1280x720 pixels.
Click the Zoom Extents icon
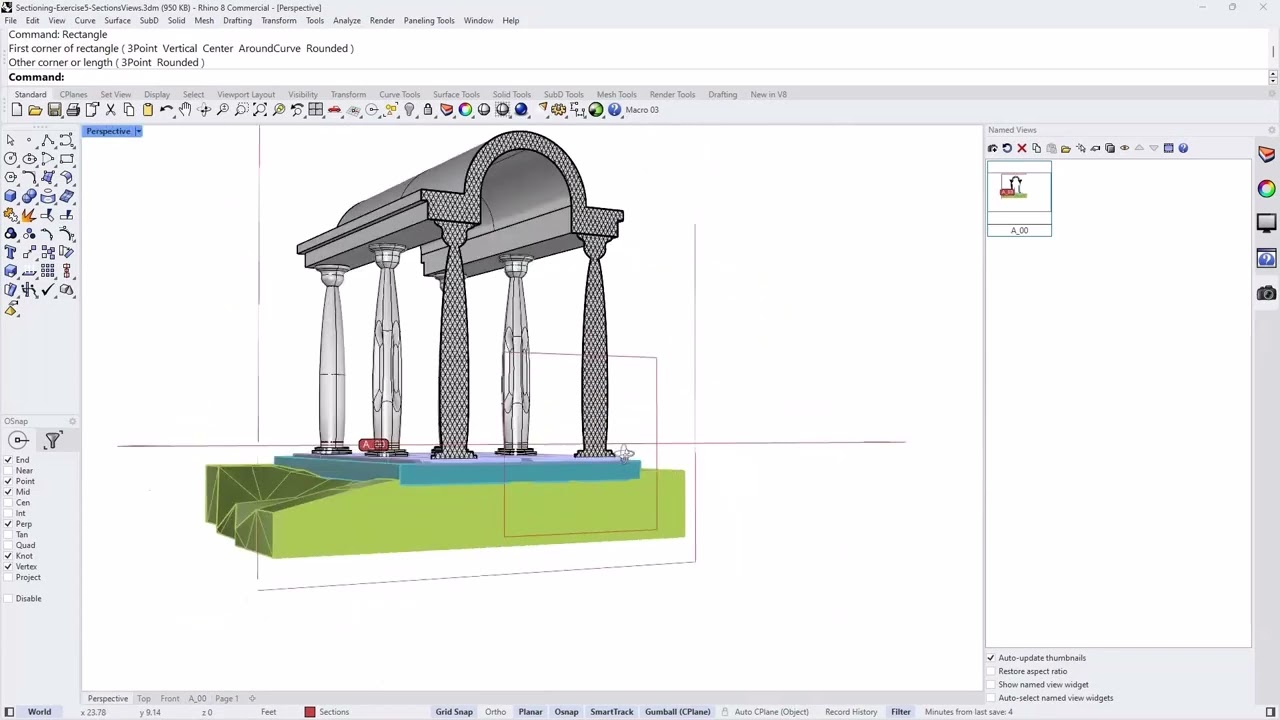click(x=260, y=110)
